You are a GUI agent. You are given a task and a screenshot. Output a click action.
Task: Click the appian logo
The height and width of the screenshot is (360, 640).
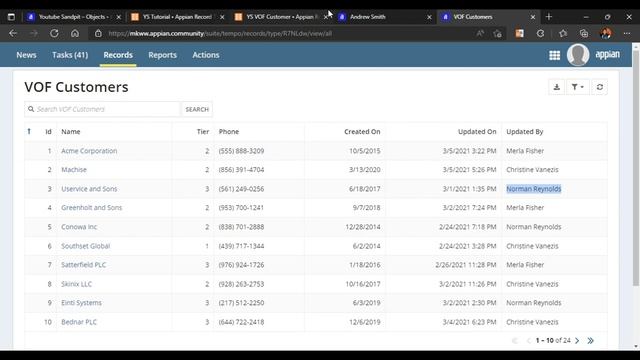[607, 54]
